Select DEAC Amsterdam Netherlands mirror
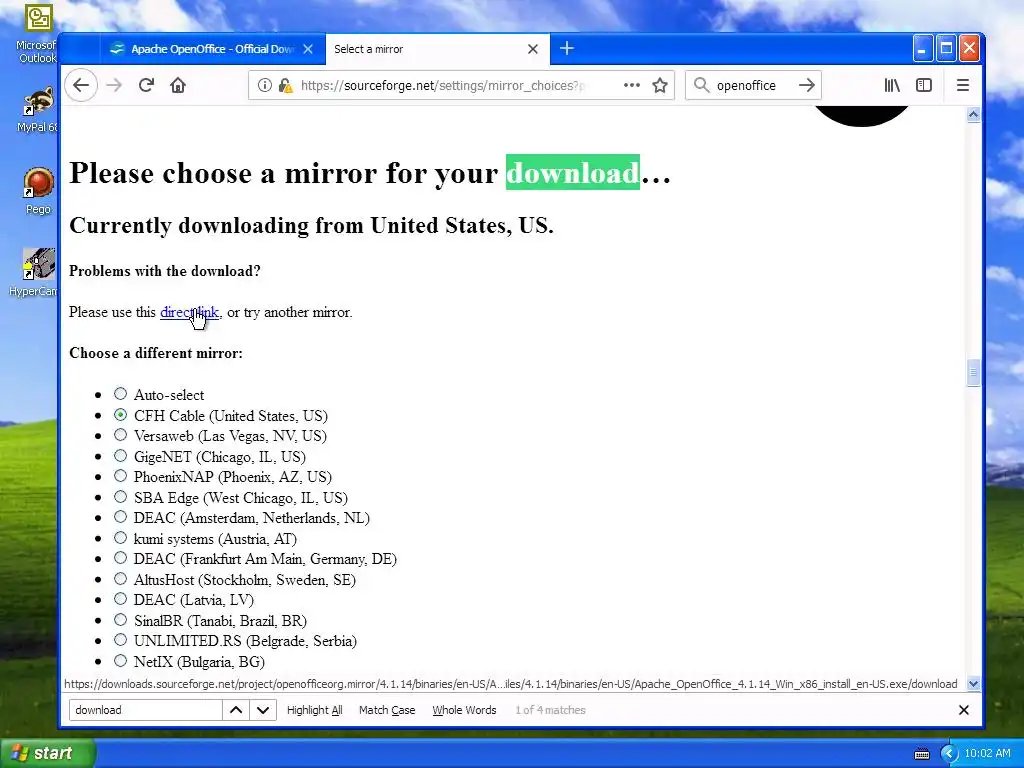The image size is (1024, 768). point(120,517)
